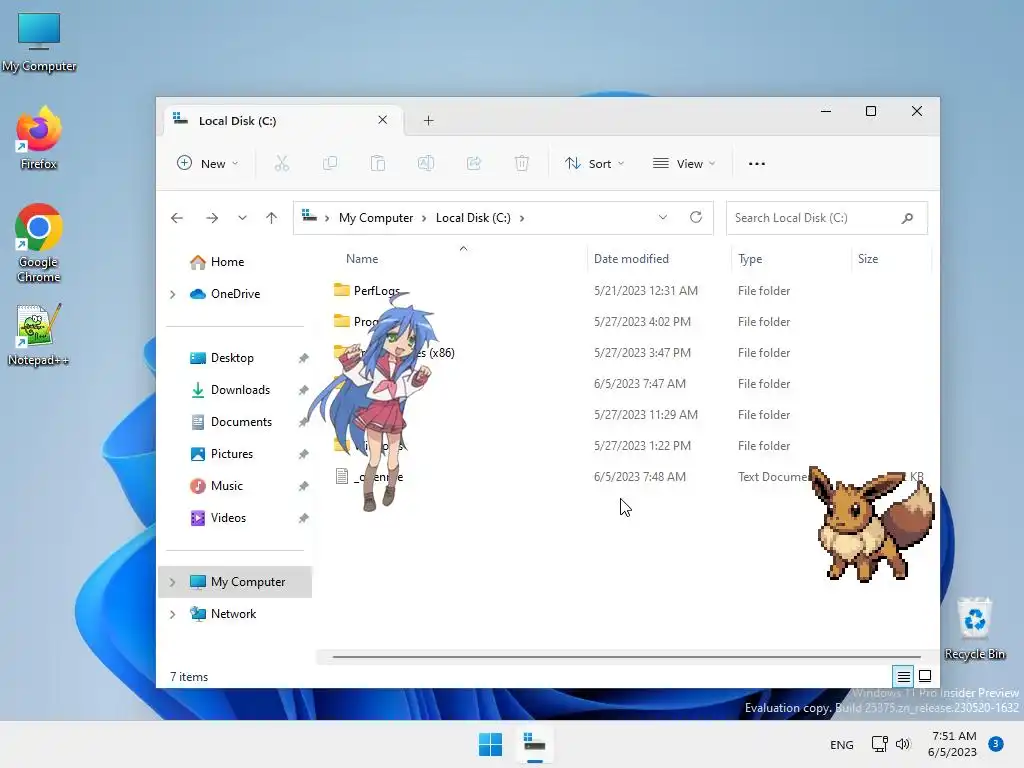
Task: Select the Recycle Bin desktop icon
Action: click(x=974, y=628)
